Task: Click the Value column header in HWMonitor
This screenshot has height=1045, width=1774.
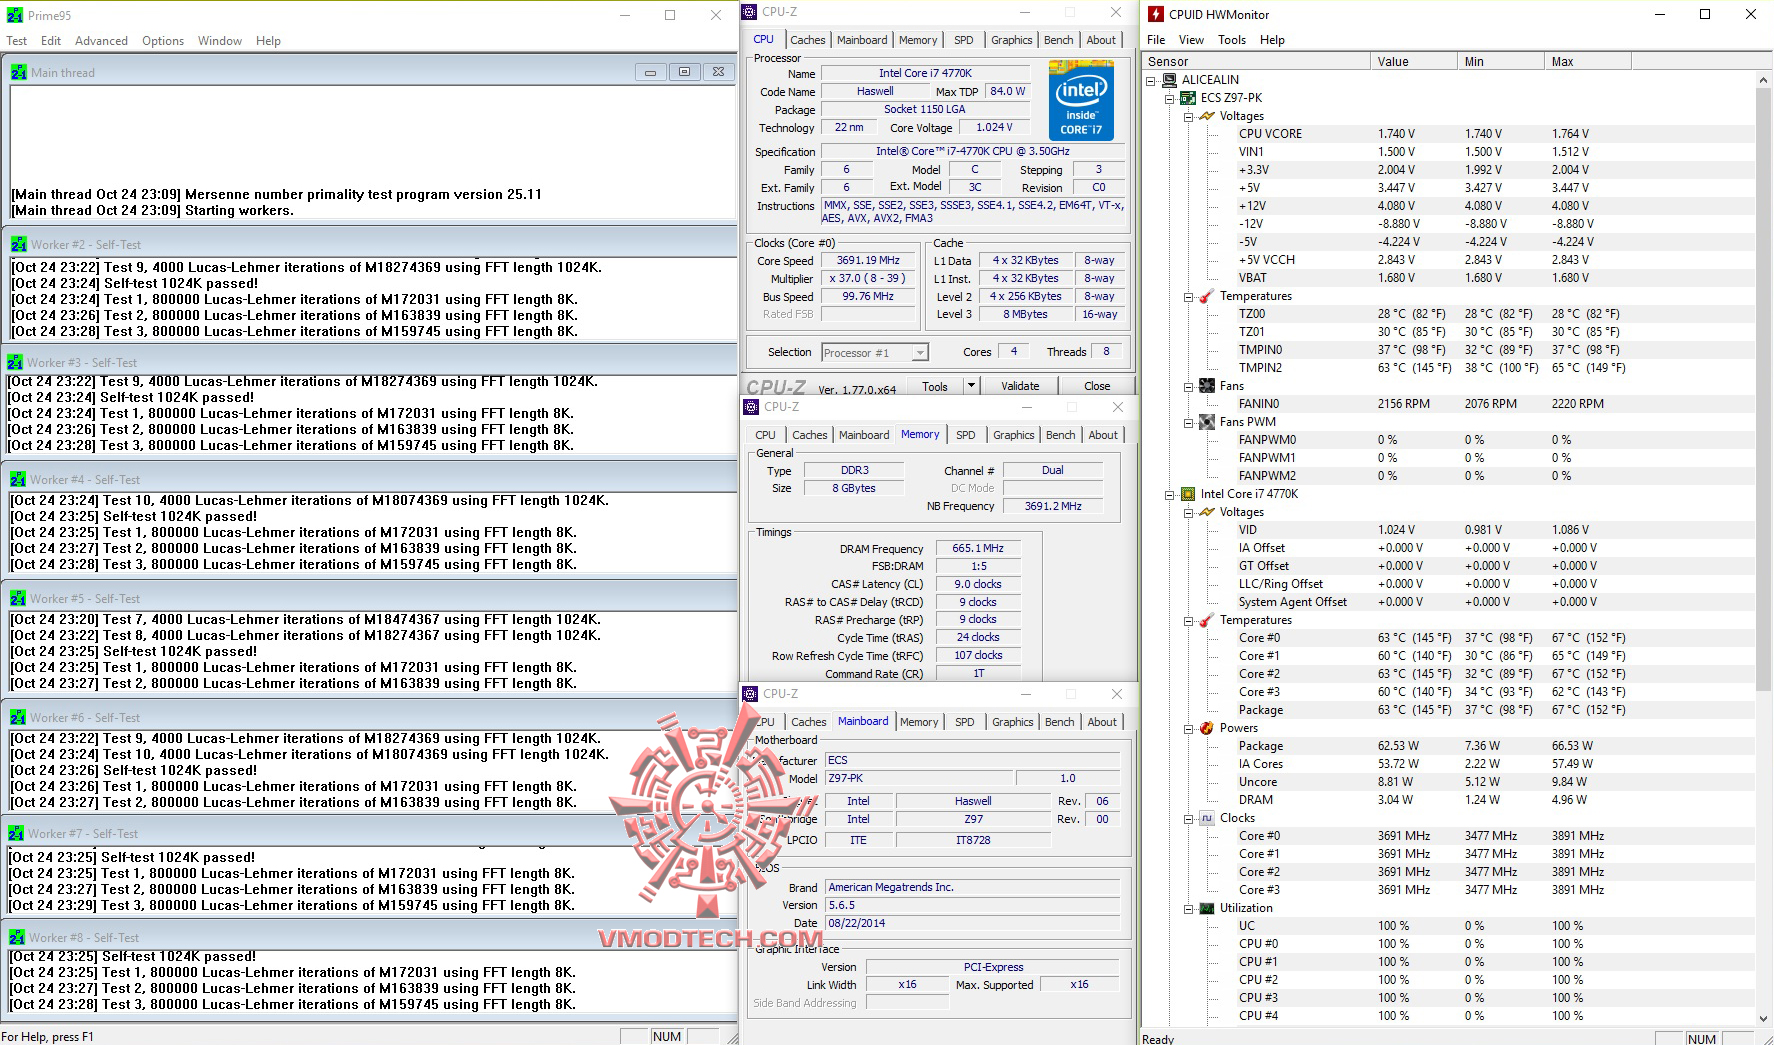Action: pyautogui.click(x=1413, y=62)
